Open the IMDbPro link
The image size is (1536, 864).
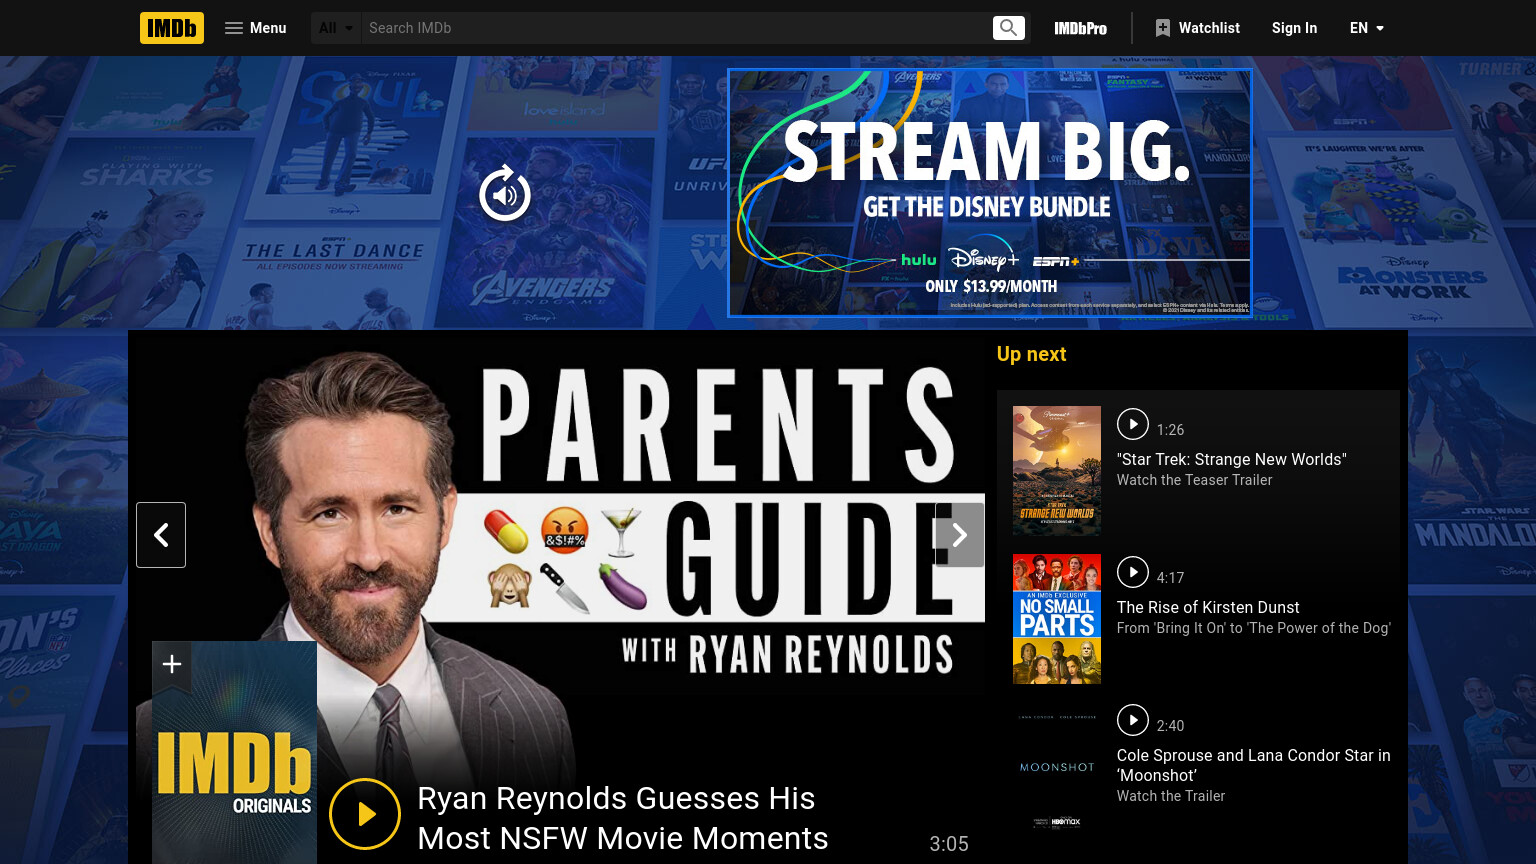click(x=1080, y=28)
